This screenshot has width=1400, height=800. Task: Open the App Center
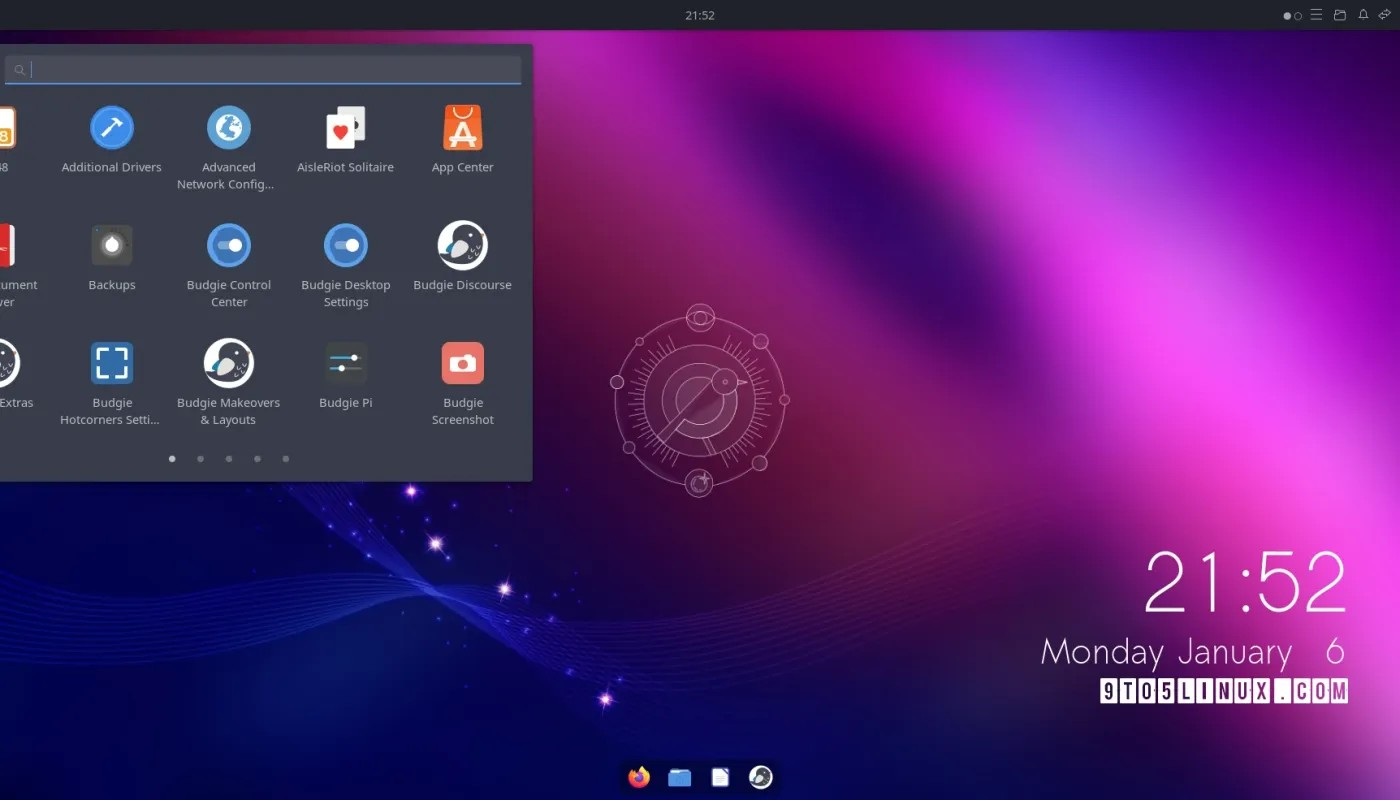coord(462,128)
